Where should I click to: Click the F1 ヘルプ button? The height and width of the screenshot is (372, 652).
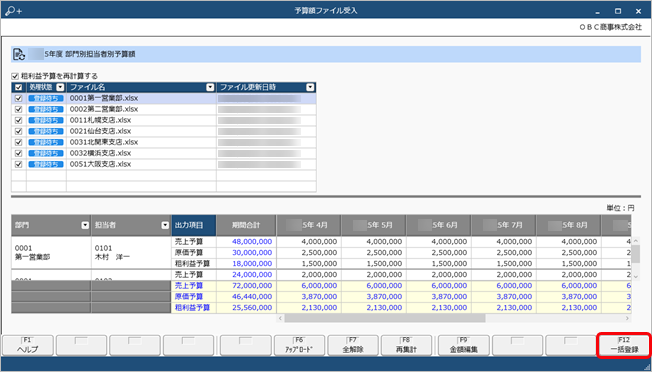click(28, 345)
